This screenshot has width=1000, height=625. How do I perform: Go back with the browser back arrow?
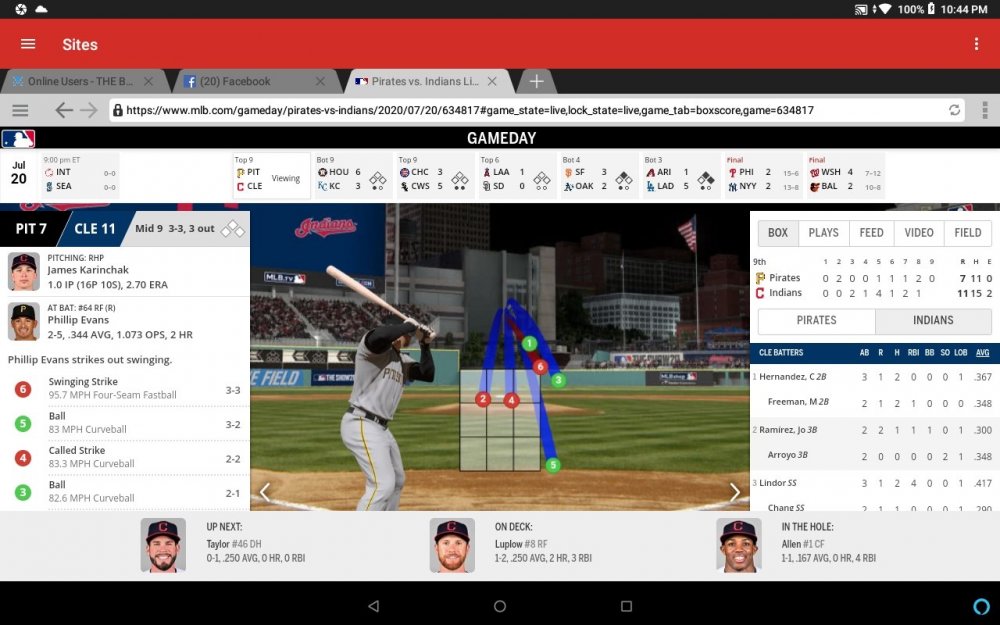[x=63, y=110]
